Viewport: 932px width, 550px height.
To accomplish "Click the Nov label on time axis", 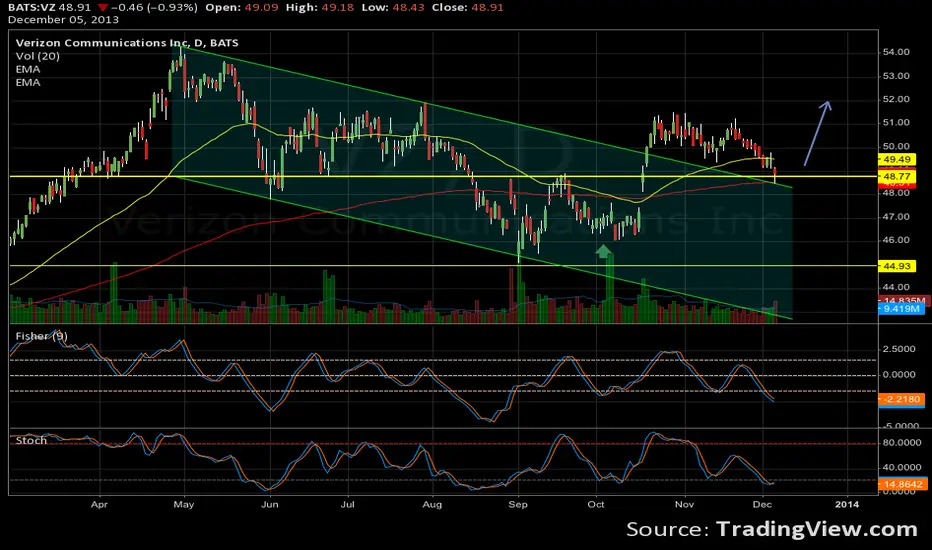I will pos(684,504).
